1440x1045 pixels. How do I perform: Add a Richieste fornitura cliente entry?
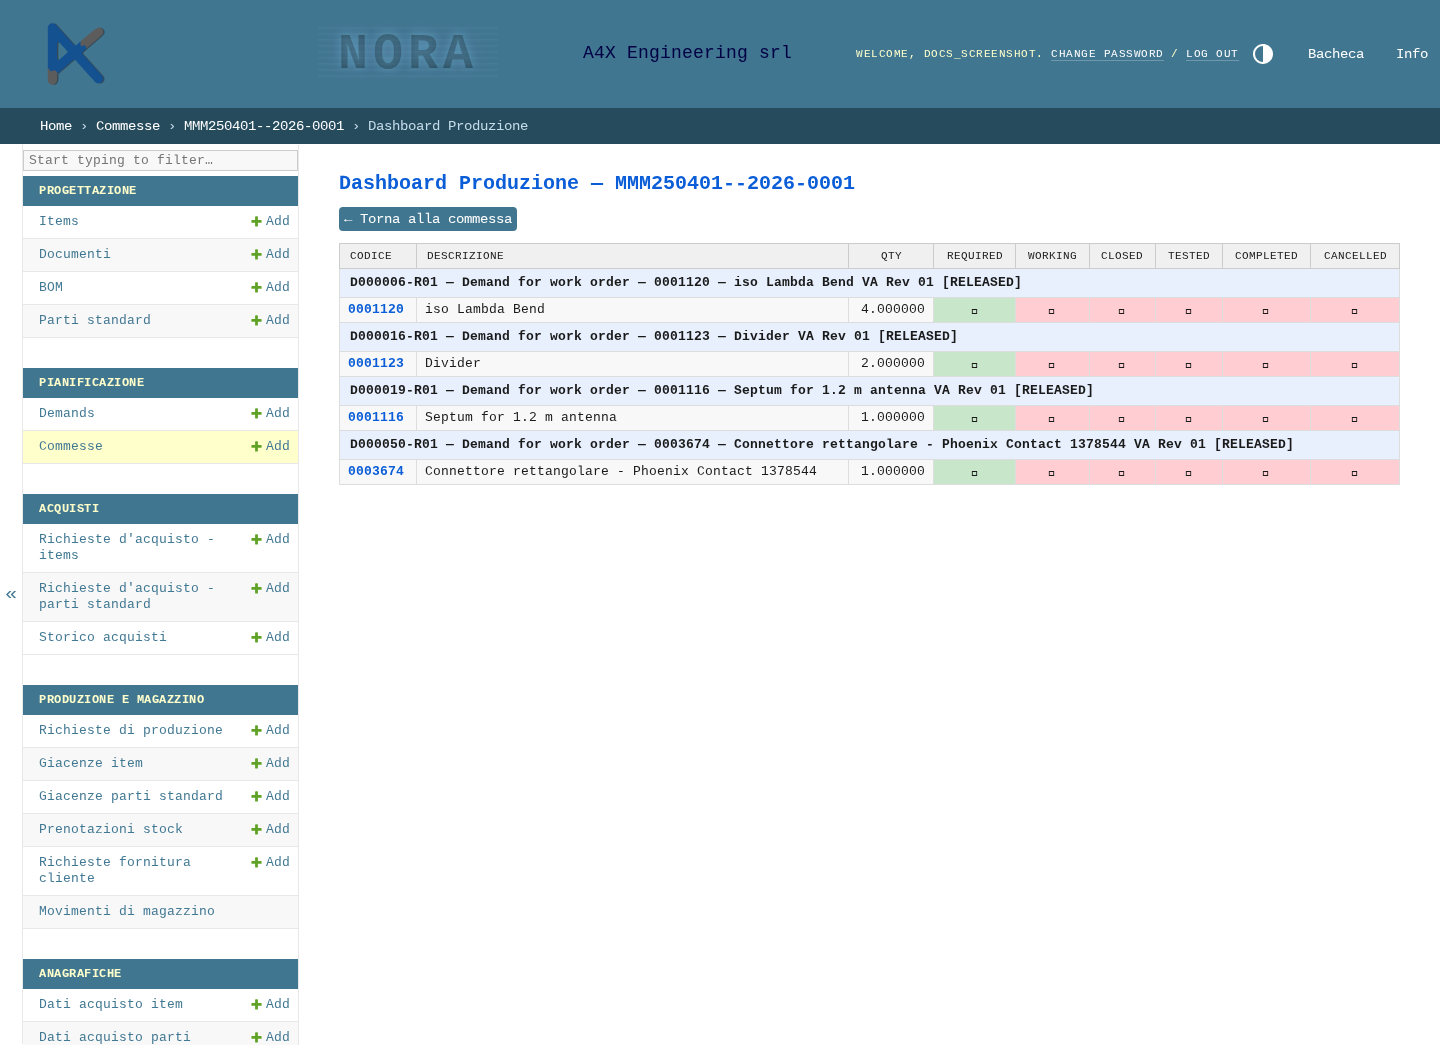270,862
